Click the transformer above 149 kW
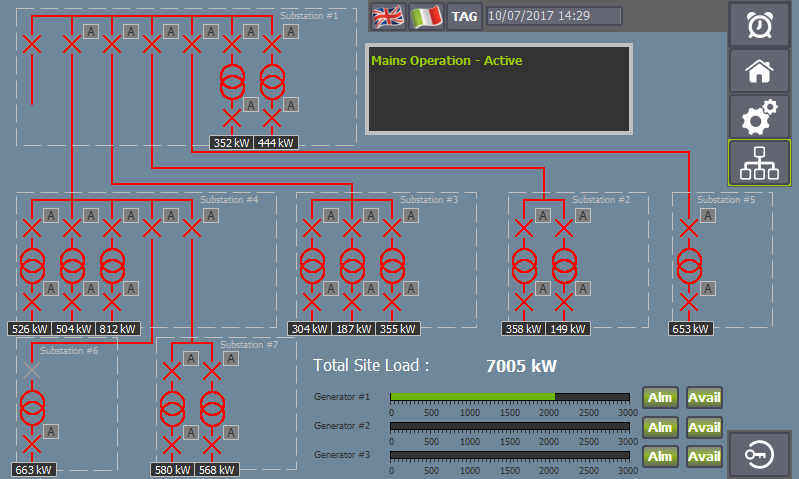The height and width of the screenshot is (479, 799). point(564,265)
